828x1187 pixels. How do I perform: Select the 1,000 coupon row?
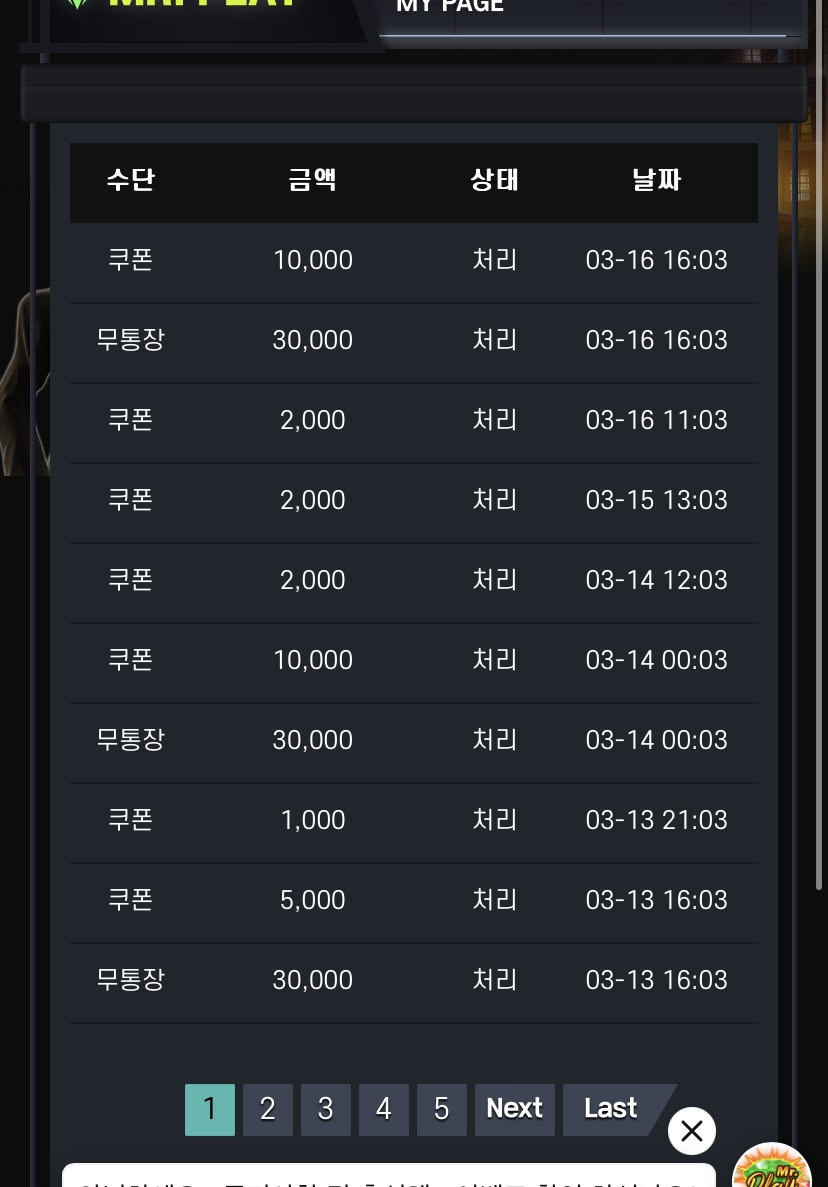click(x=414, y=820)
